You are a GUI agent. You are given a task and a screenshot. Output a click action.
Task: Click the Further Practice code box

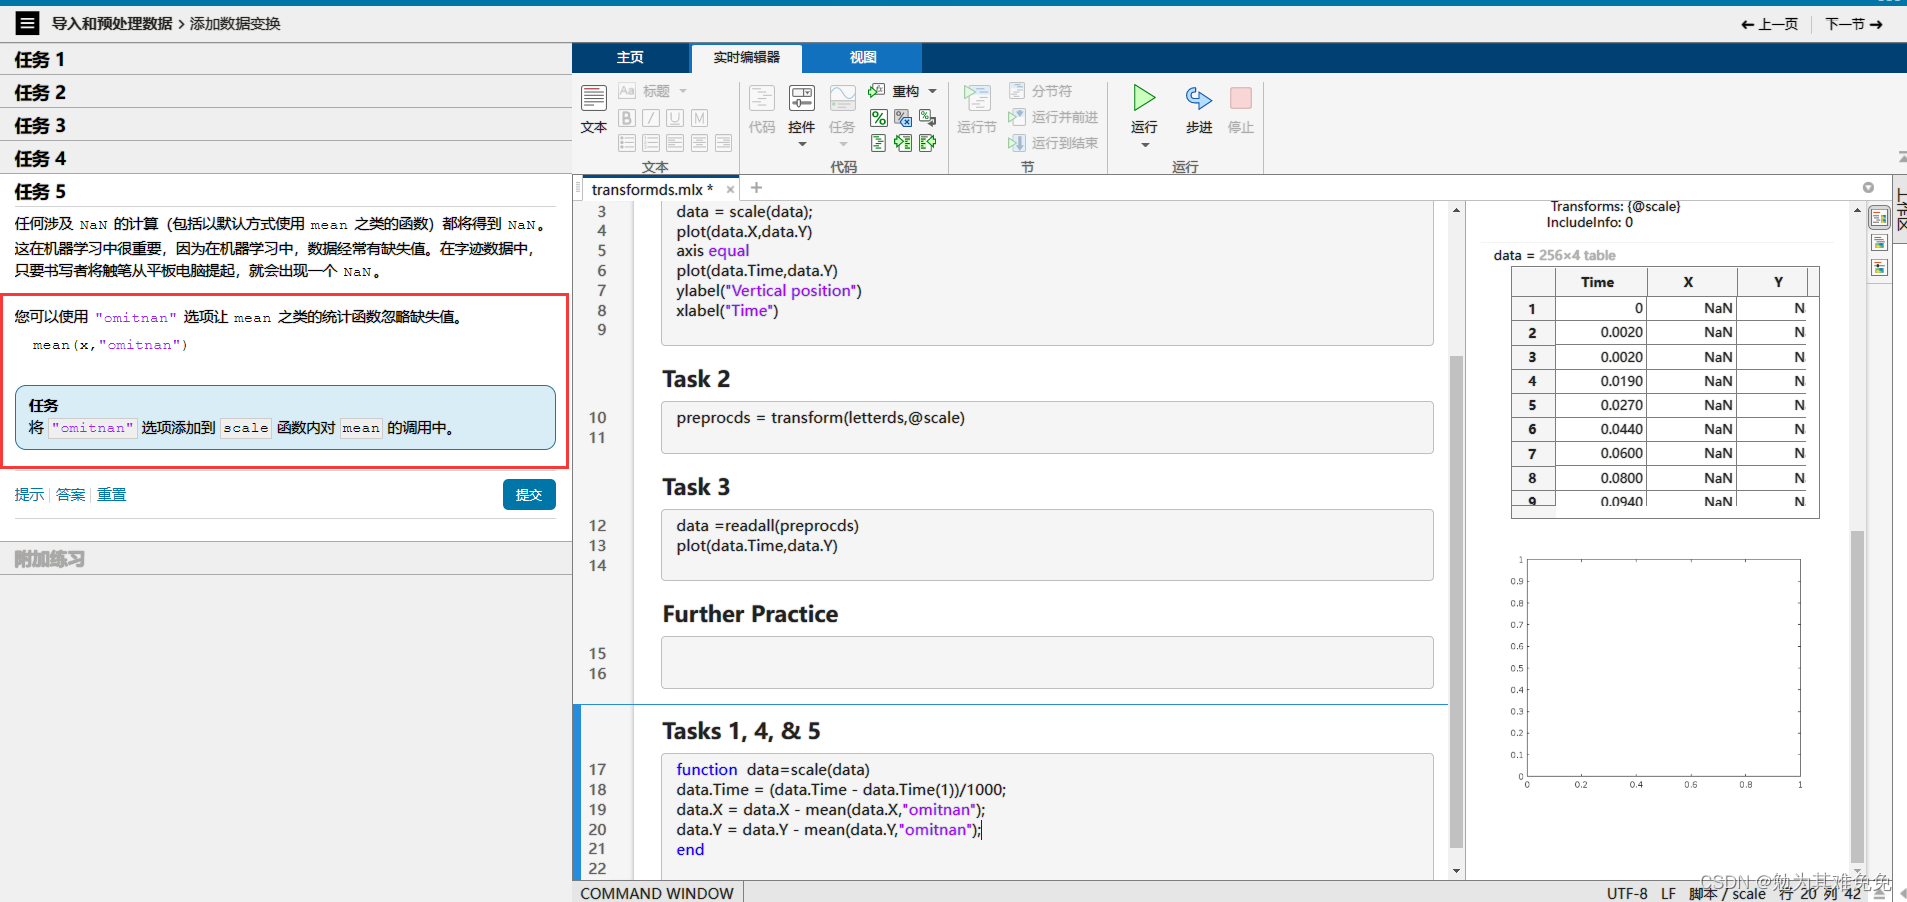[1047, 663]
